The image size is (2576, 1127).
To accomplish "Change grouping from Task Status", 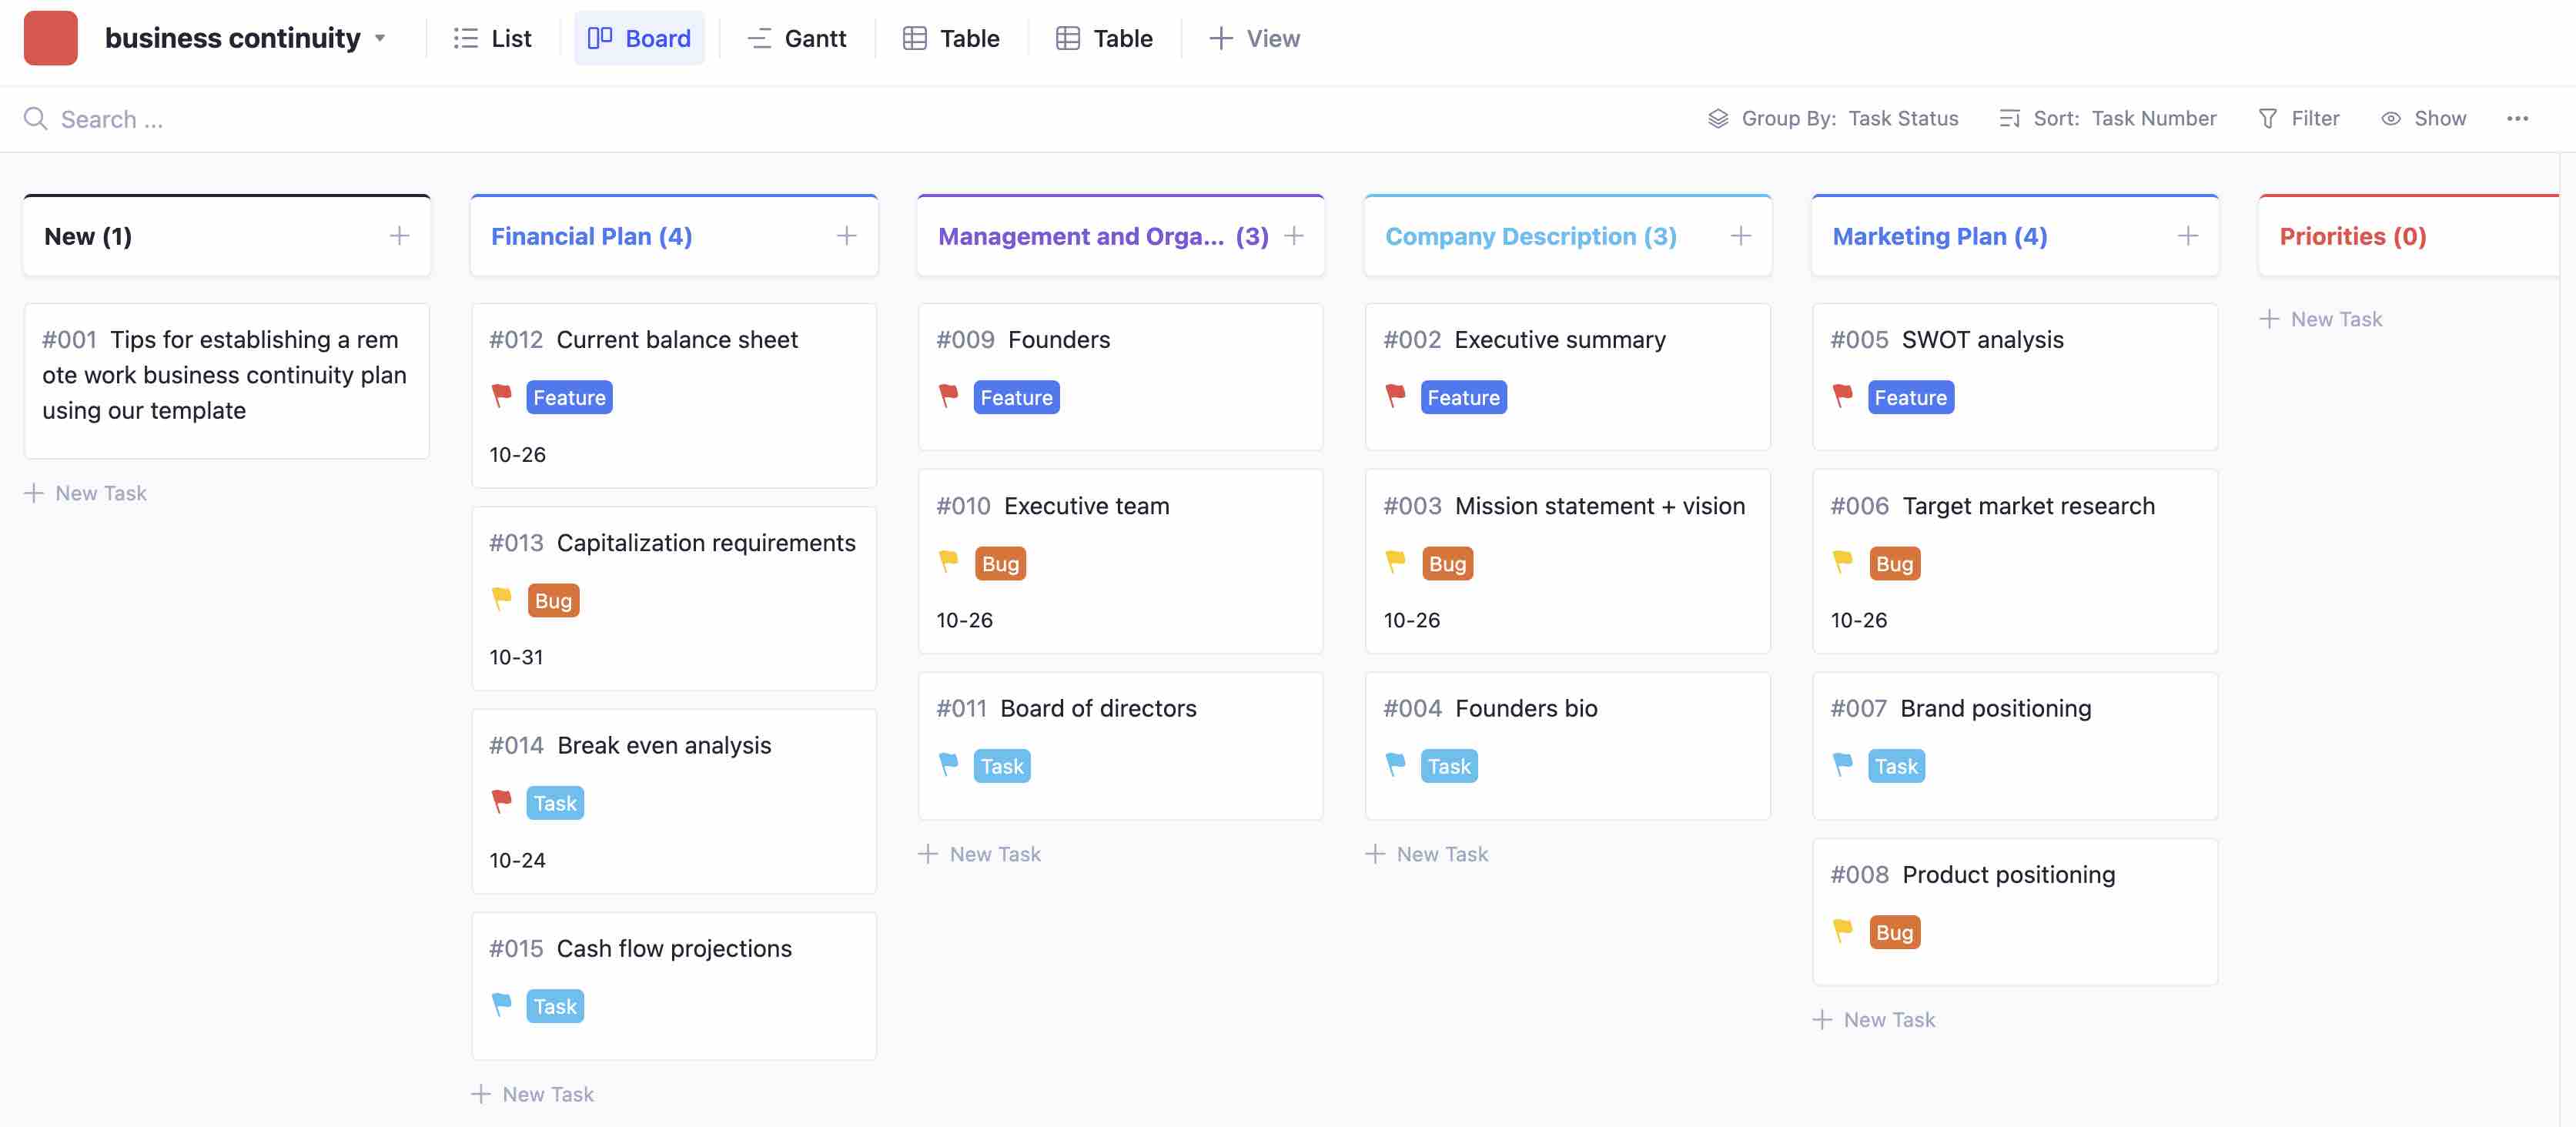I will pyautogui.click(x=1903, y=118).
